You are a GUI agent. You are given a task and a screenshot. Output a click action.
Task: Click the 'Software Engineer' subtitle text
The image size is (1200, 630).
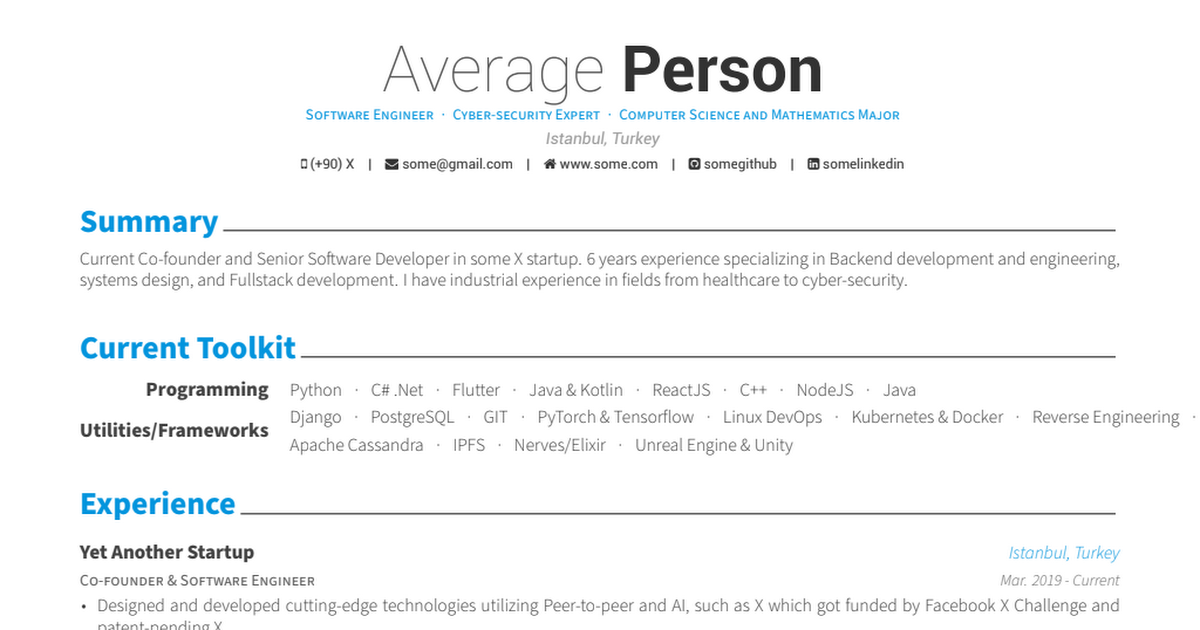369,115
